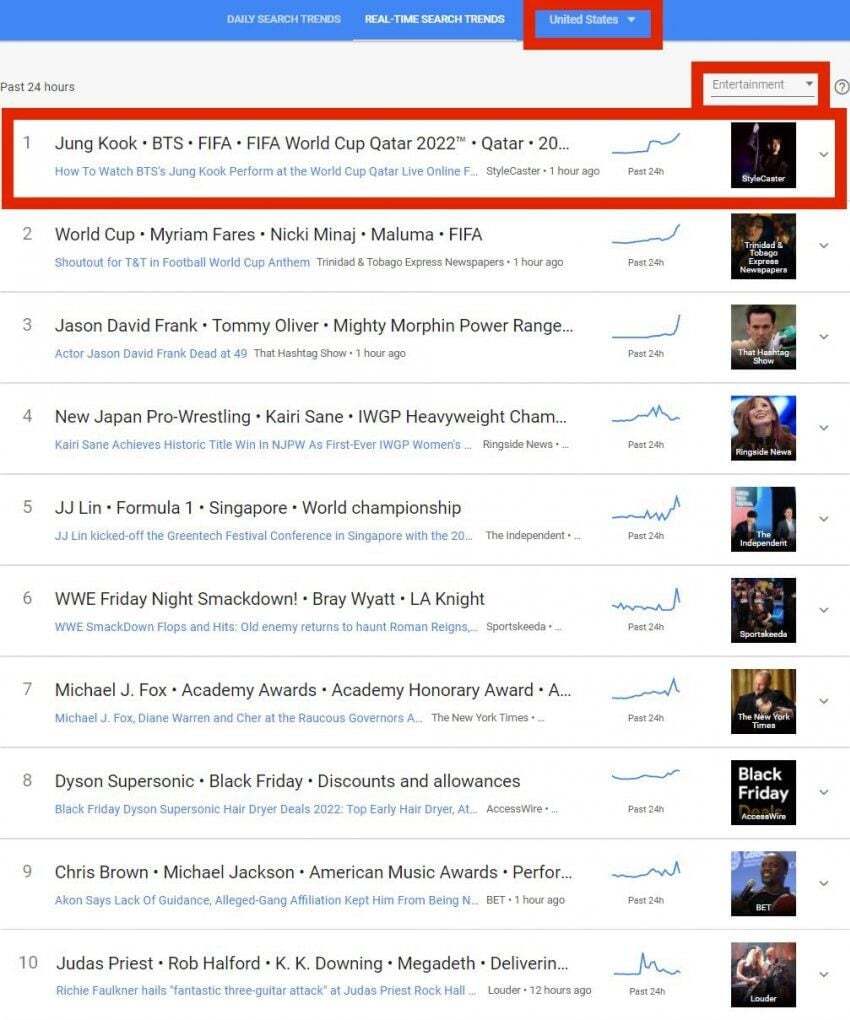Open the Entertainment category dropdown

[763, 85]
